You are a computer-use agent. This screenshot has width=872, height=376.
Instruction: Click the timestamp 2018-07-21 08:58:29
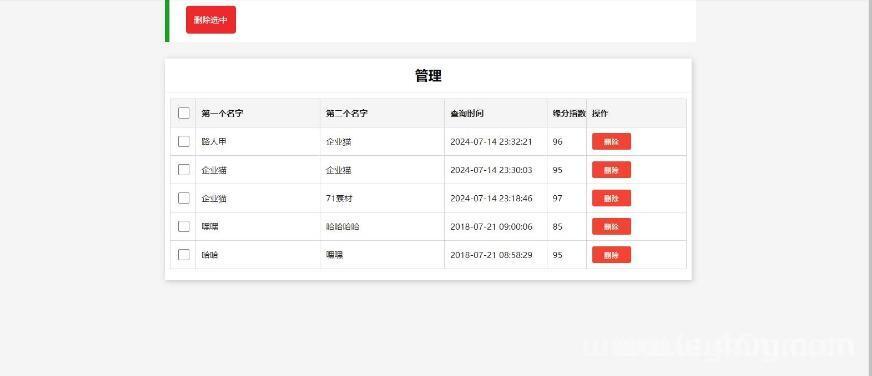coord(491,255)
